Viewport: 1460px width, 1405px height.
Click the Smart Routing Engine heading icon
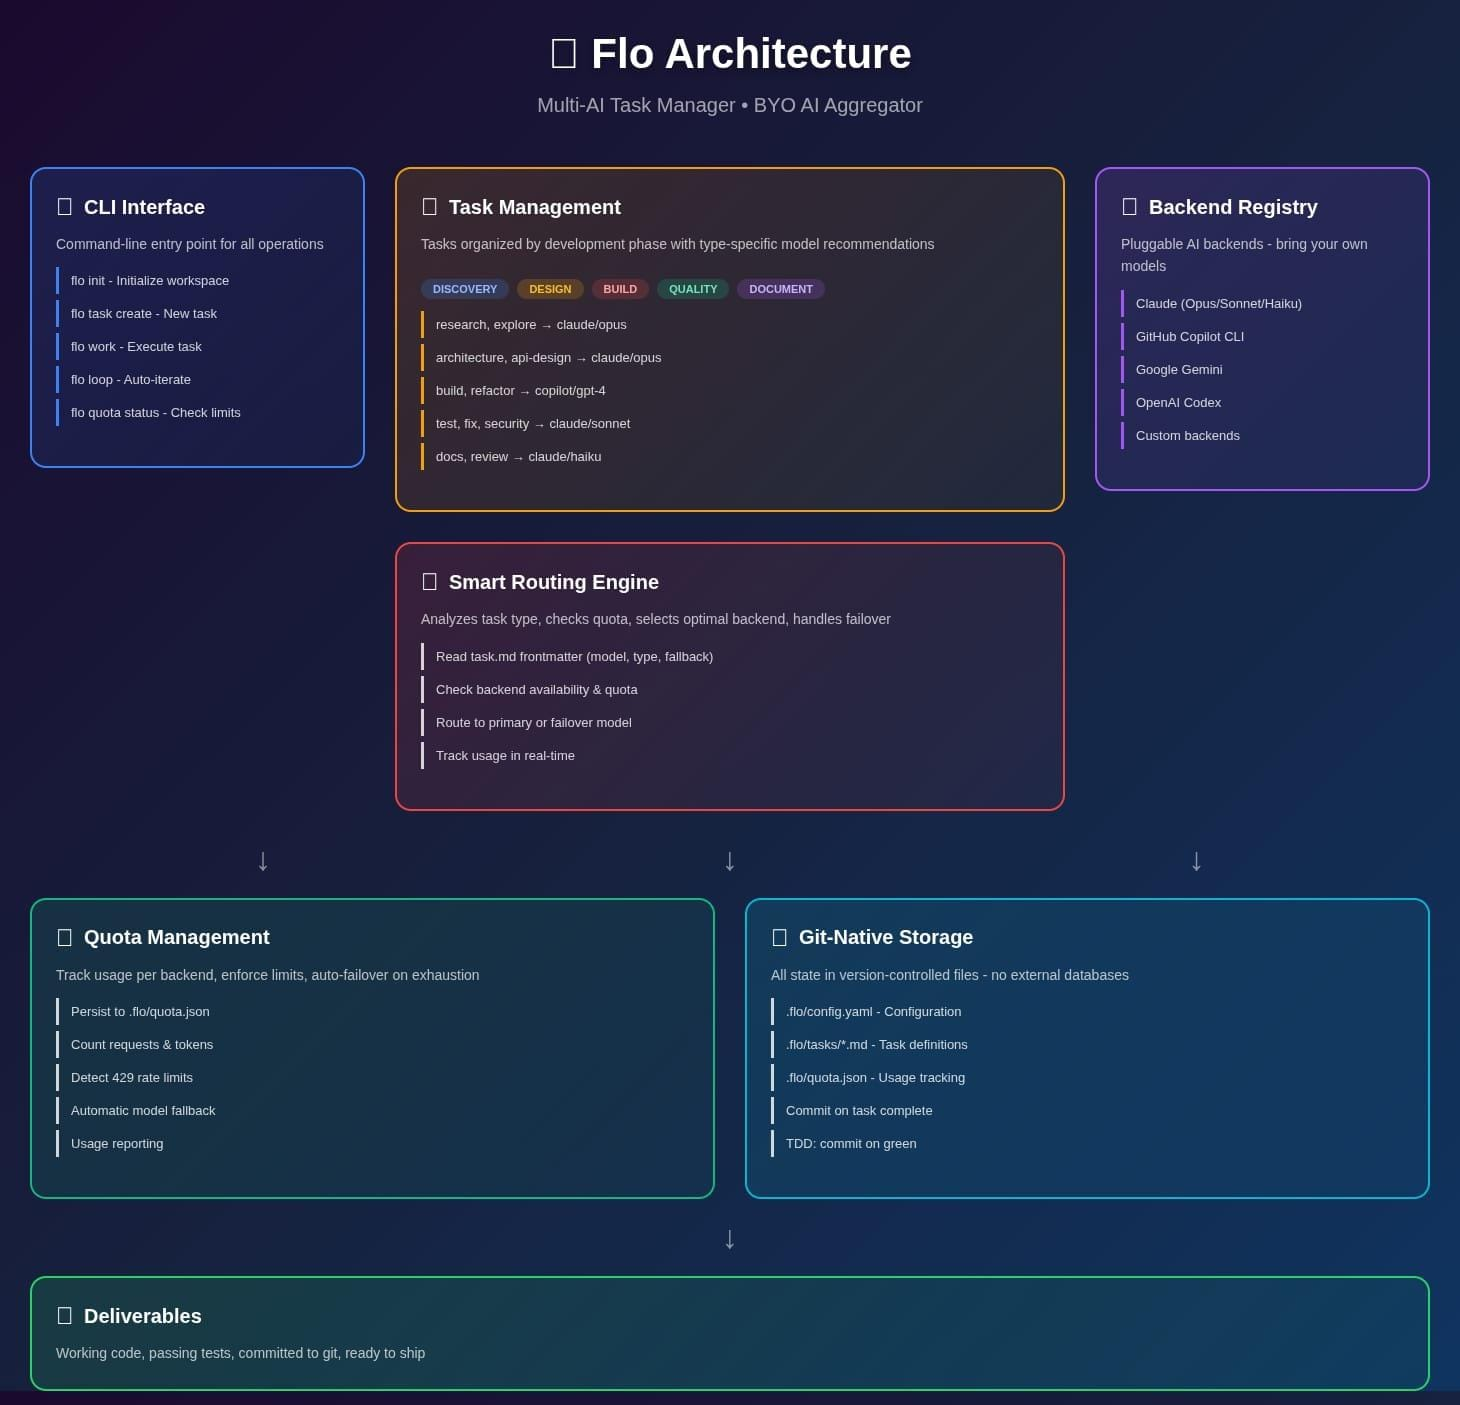coord(430,582)
